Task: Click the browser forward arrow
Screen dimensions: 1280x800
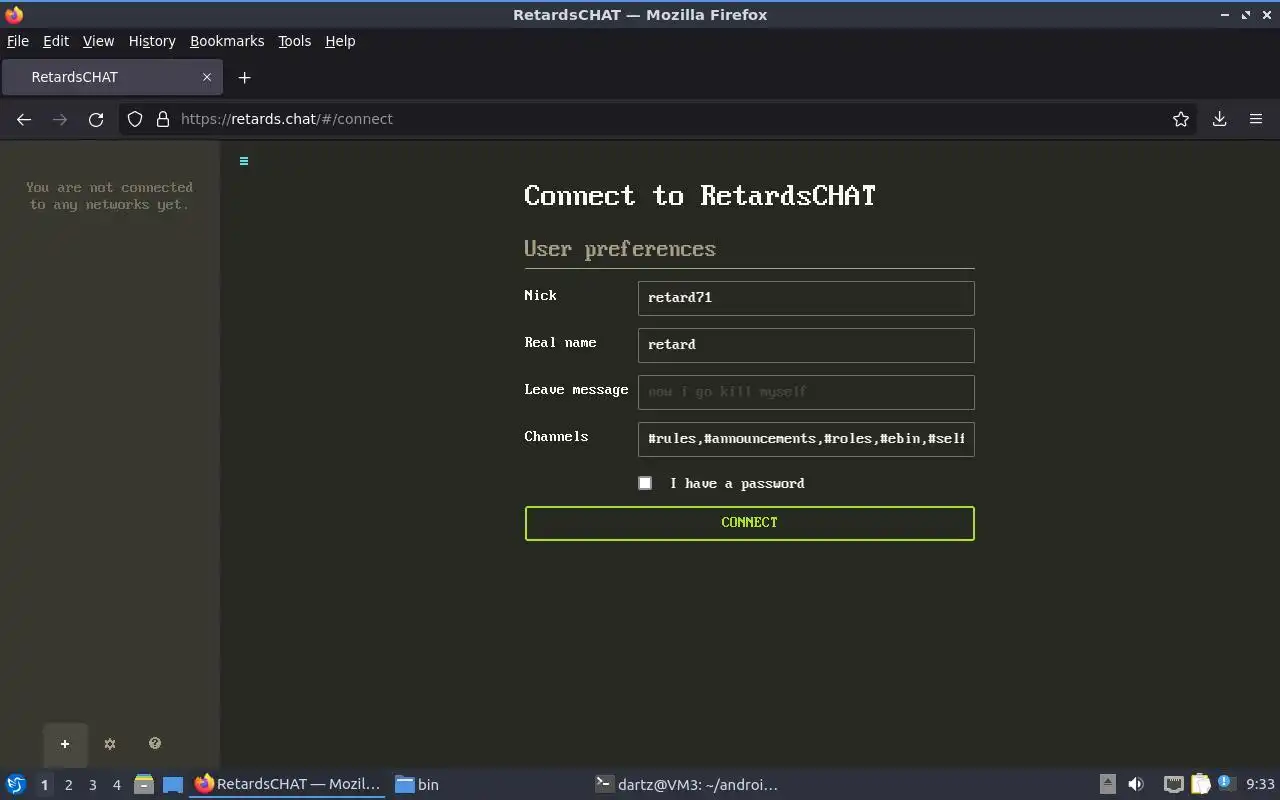Action: pos(60,119)
